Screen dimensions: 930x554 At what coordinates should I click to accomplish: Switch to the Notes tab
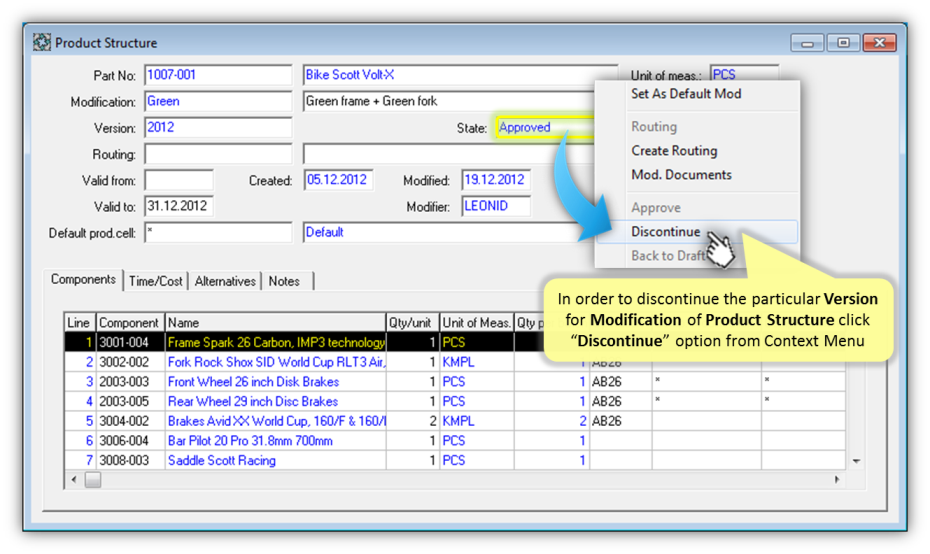284,281
